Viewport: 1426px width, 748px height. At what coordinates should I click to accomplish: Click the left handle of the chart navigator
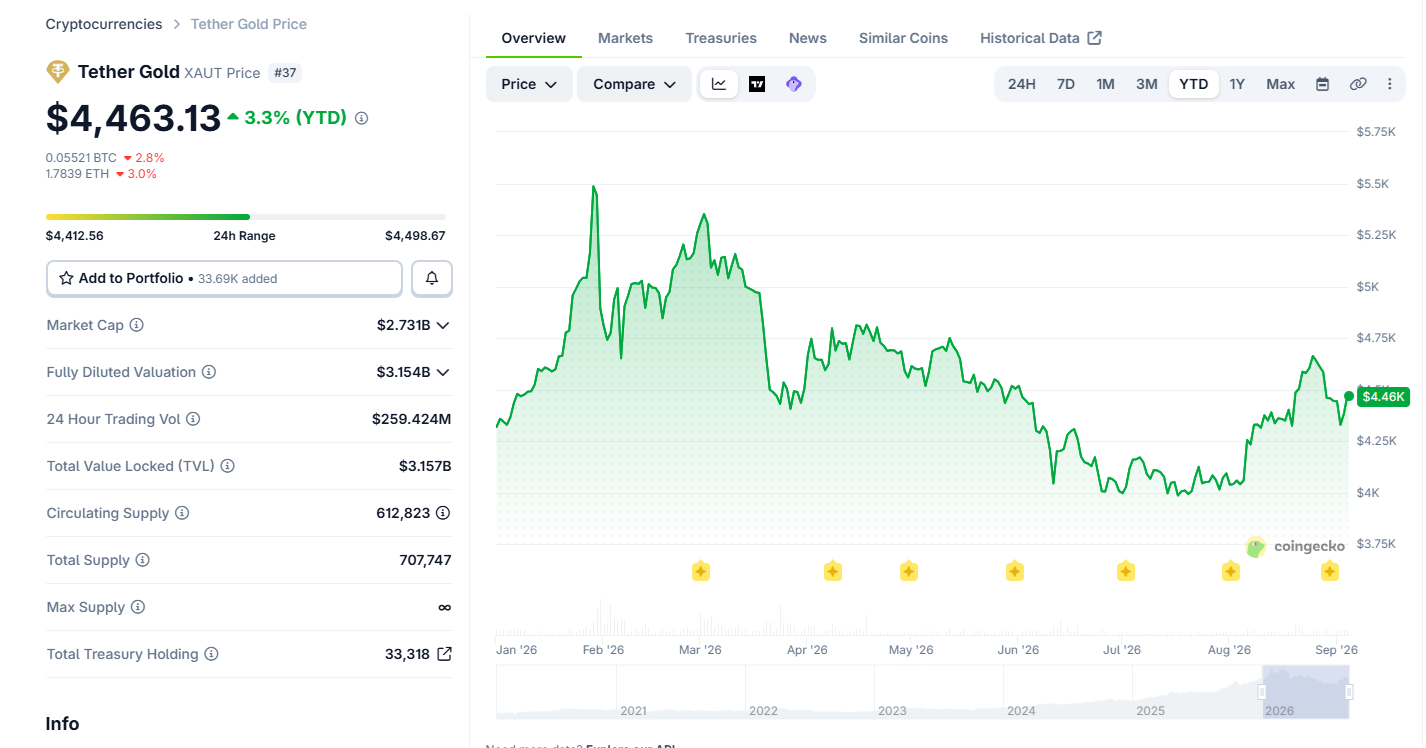tap(1262, 692)
